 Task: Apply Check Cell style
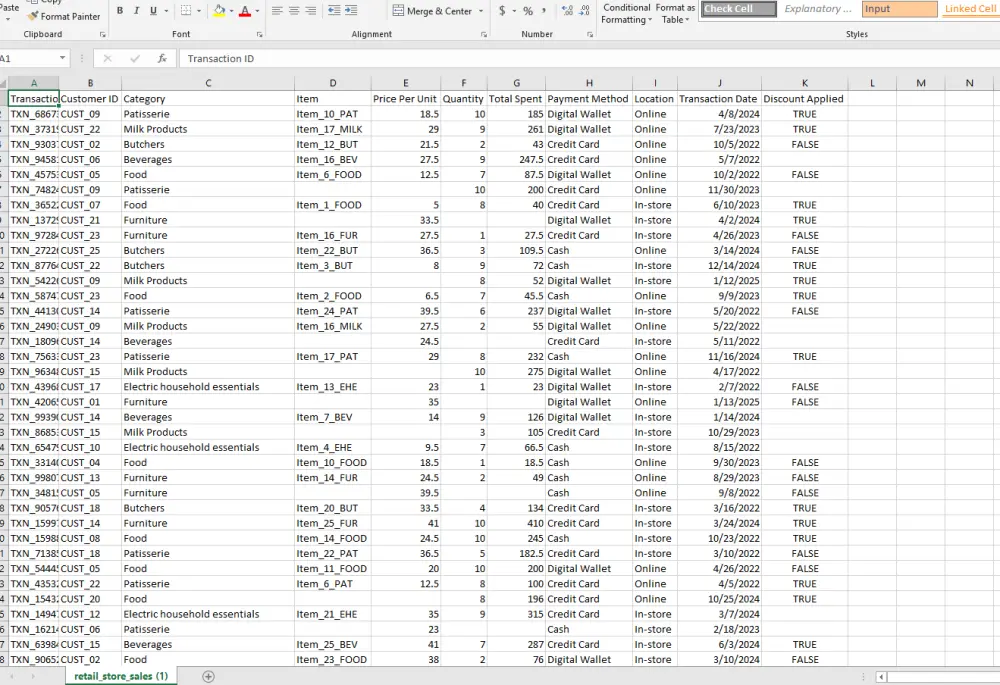click(739, 9)
